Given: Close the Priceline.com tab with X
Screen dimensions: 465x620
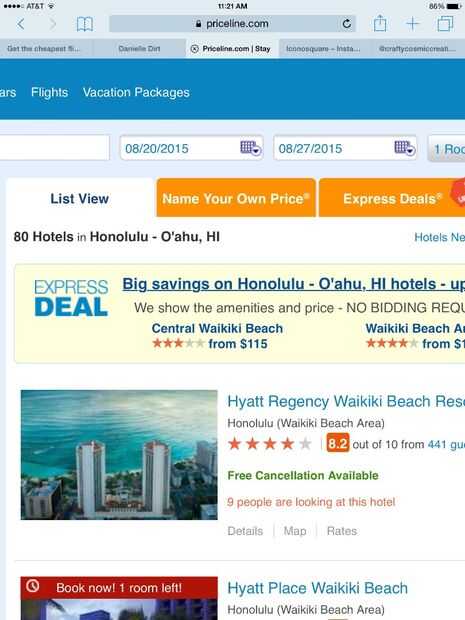Looking at the screenshot, I should 194,49.
